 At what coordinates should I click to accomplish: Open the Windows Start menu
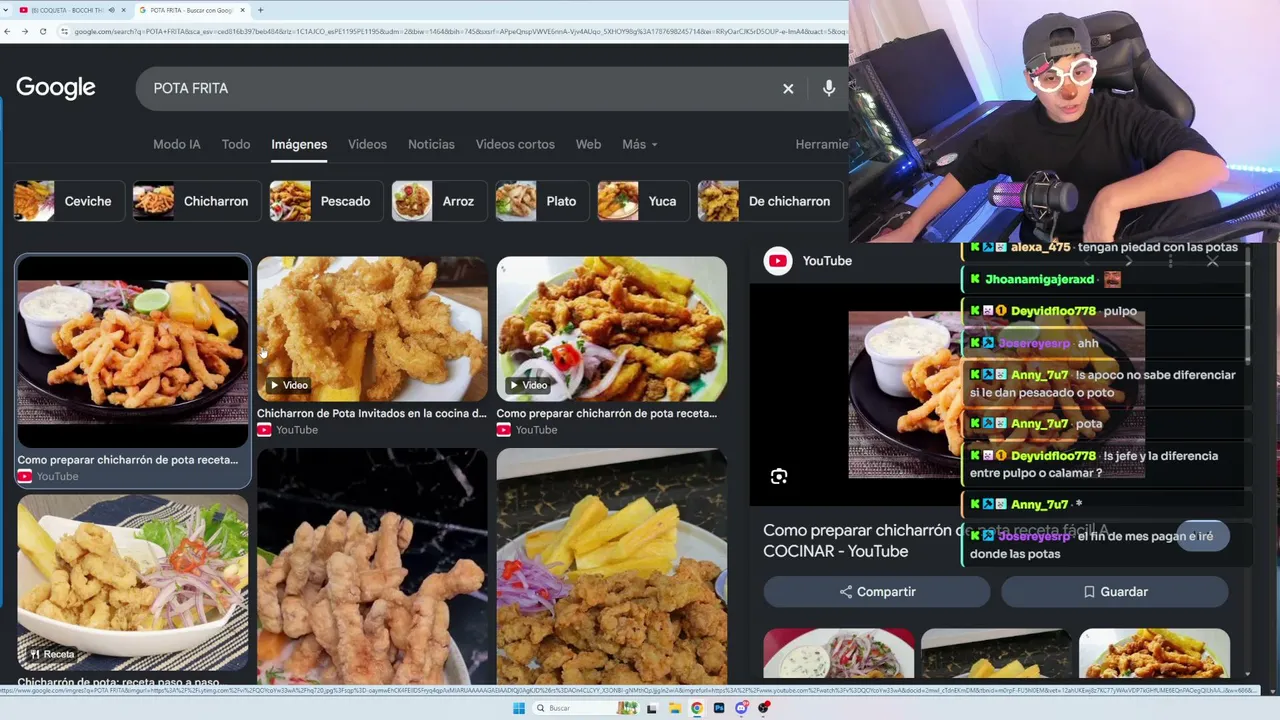tap(518, 708)
